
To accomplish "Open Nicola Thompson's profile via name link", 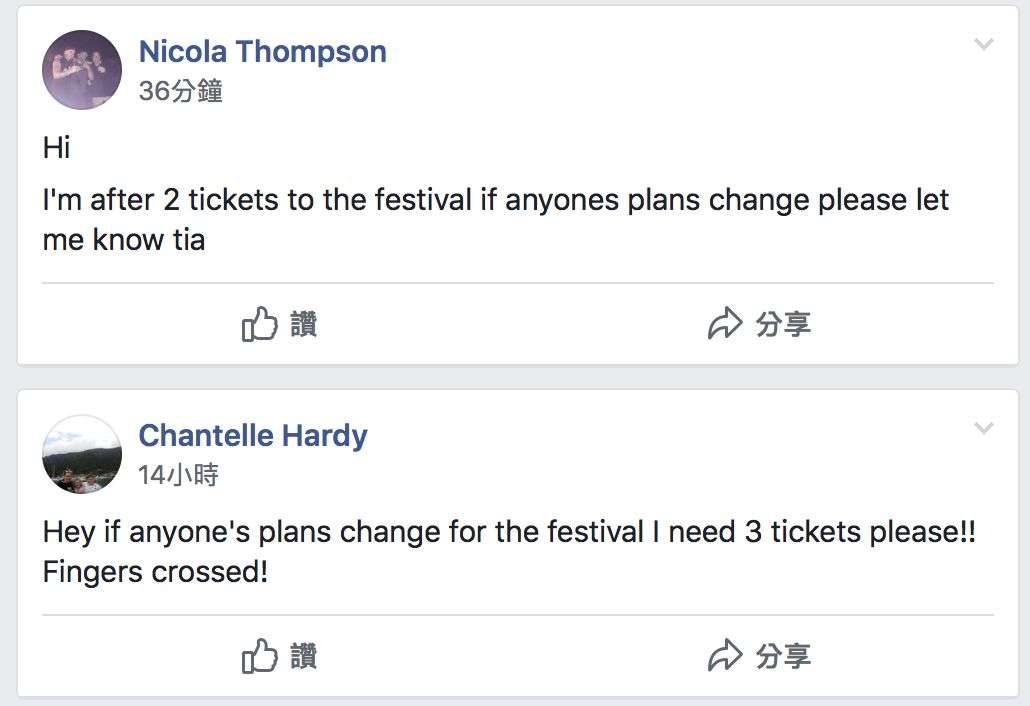I will 263,51.
